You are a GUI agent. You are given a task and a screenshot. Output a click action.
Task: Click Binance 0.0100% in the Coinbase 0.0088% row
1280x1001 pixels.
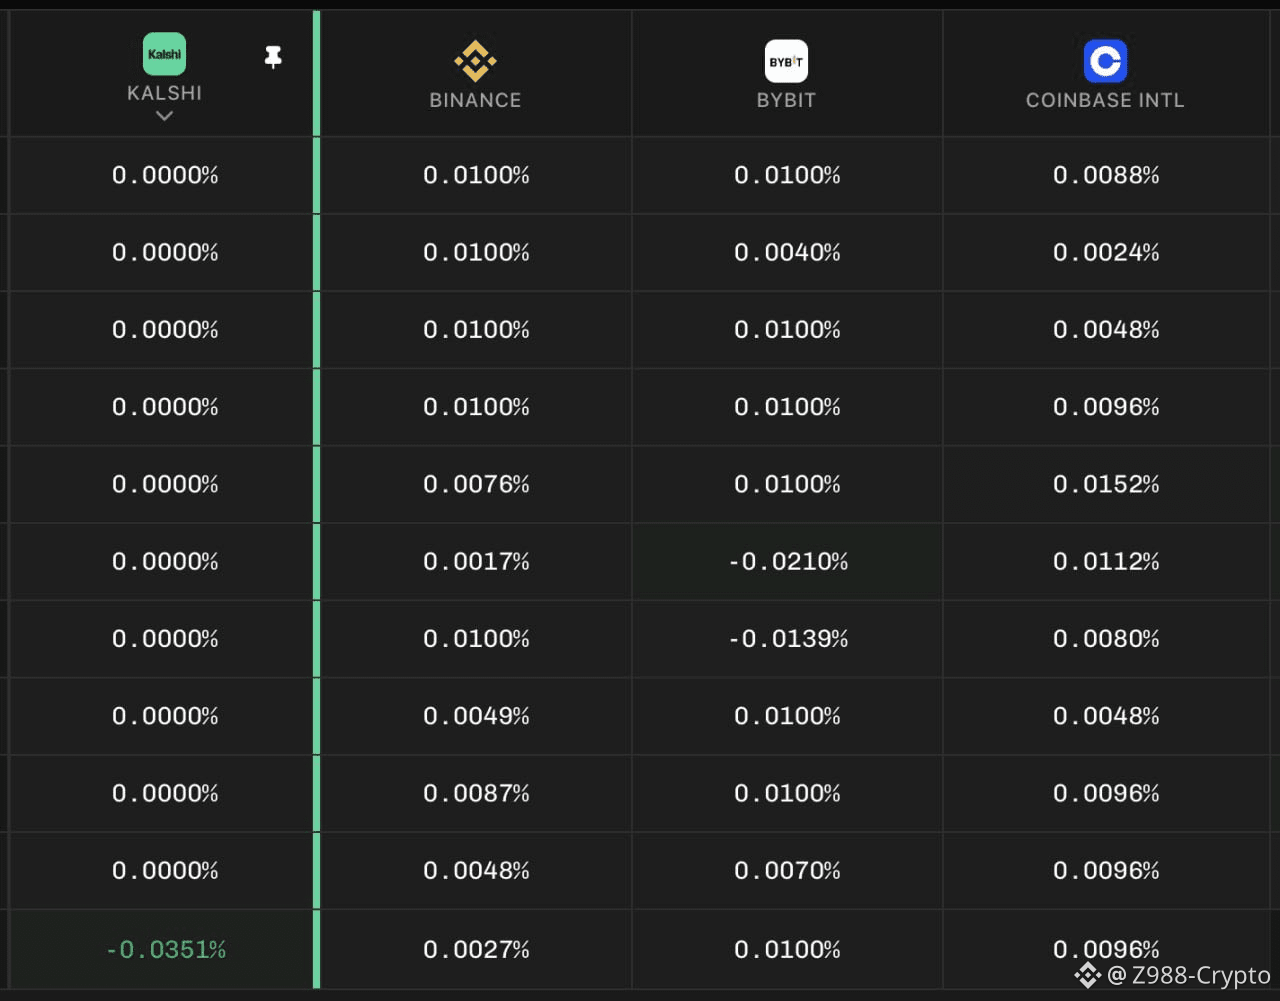point(476,176)
